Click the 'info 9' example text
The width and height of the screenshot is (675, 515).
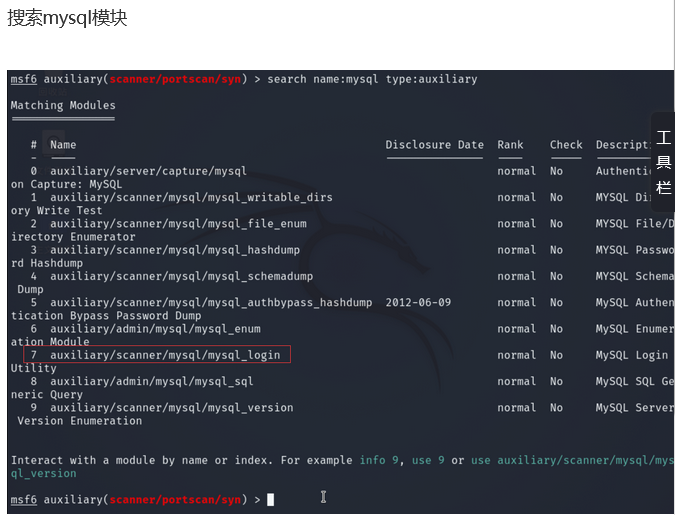(378, 460)
